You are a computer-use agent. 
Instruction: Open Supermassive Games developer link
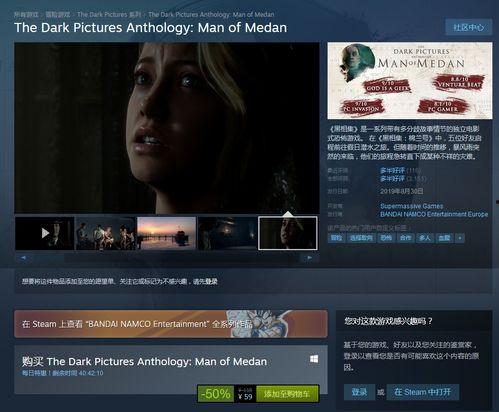pyautogui.click(x=412, y=206)
